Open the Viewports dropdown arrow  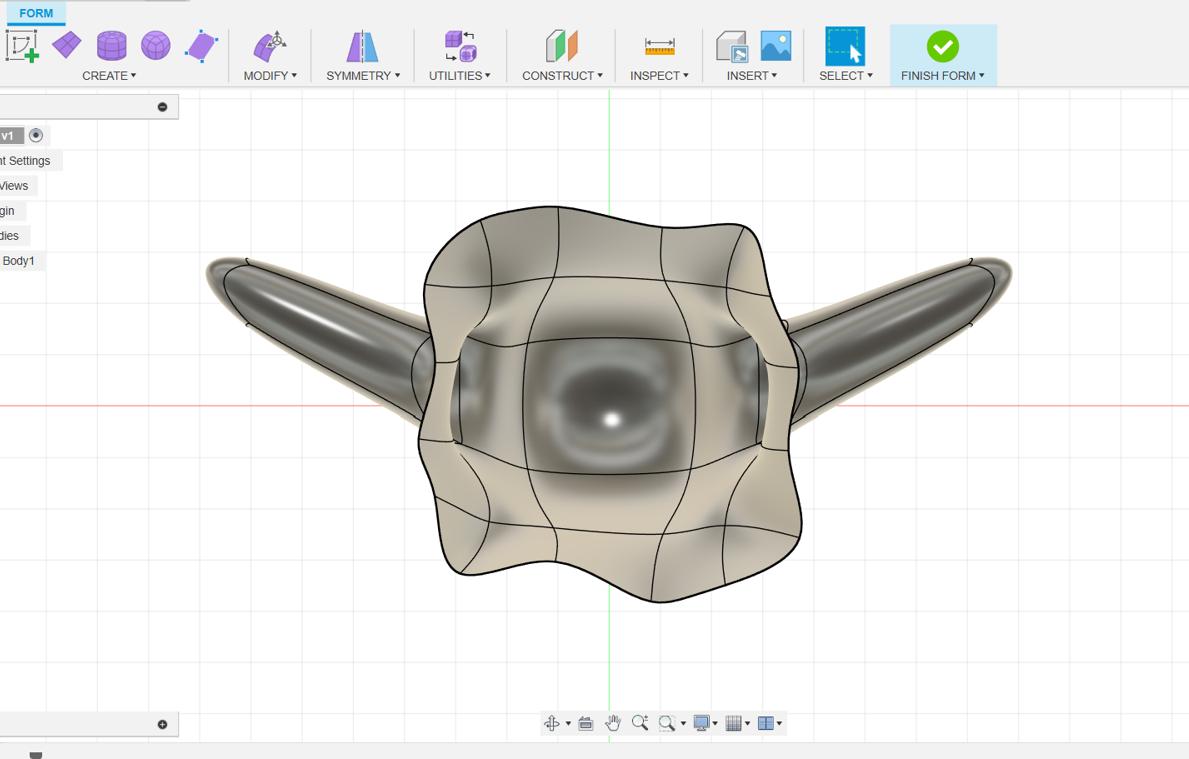point(780,723)
